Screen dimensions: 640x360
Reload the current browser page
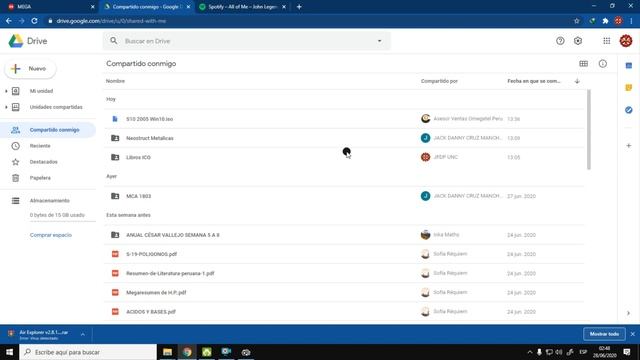point(35,21)
